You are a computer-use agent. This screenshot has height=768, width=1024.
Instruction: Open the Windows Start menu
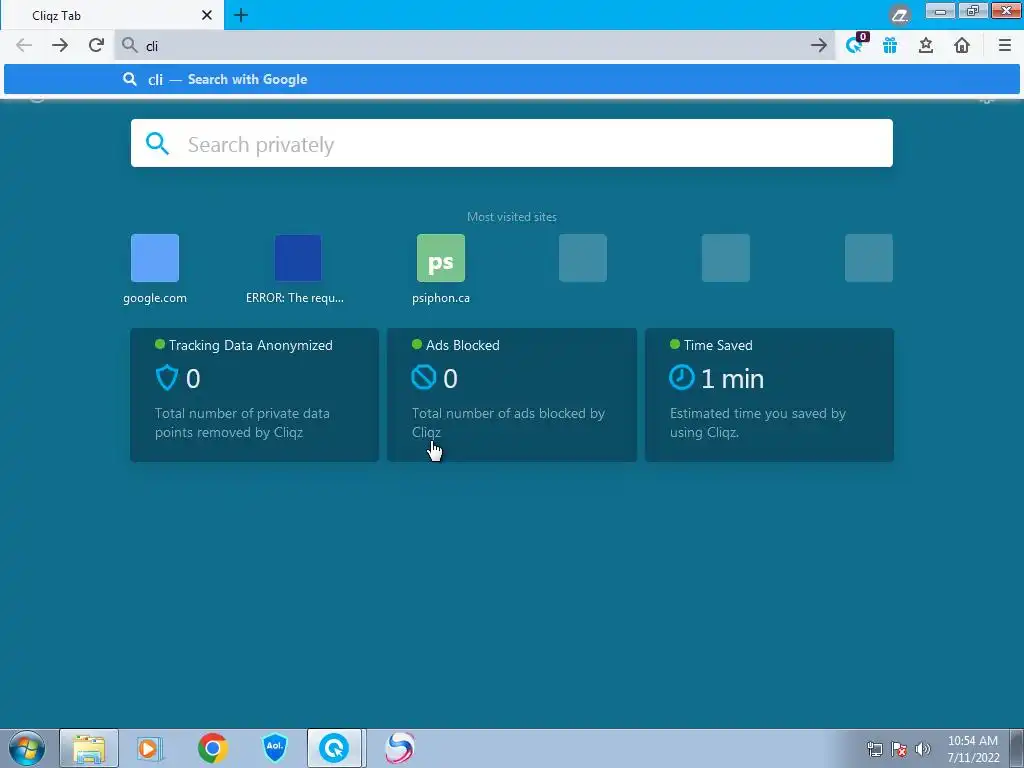pyautogui.click(x=27, y=748)
